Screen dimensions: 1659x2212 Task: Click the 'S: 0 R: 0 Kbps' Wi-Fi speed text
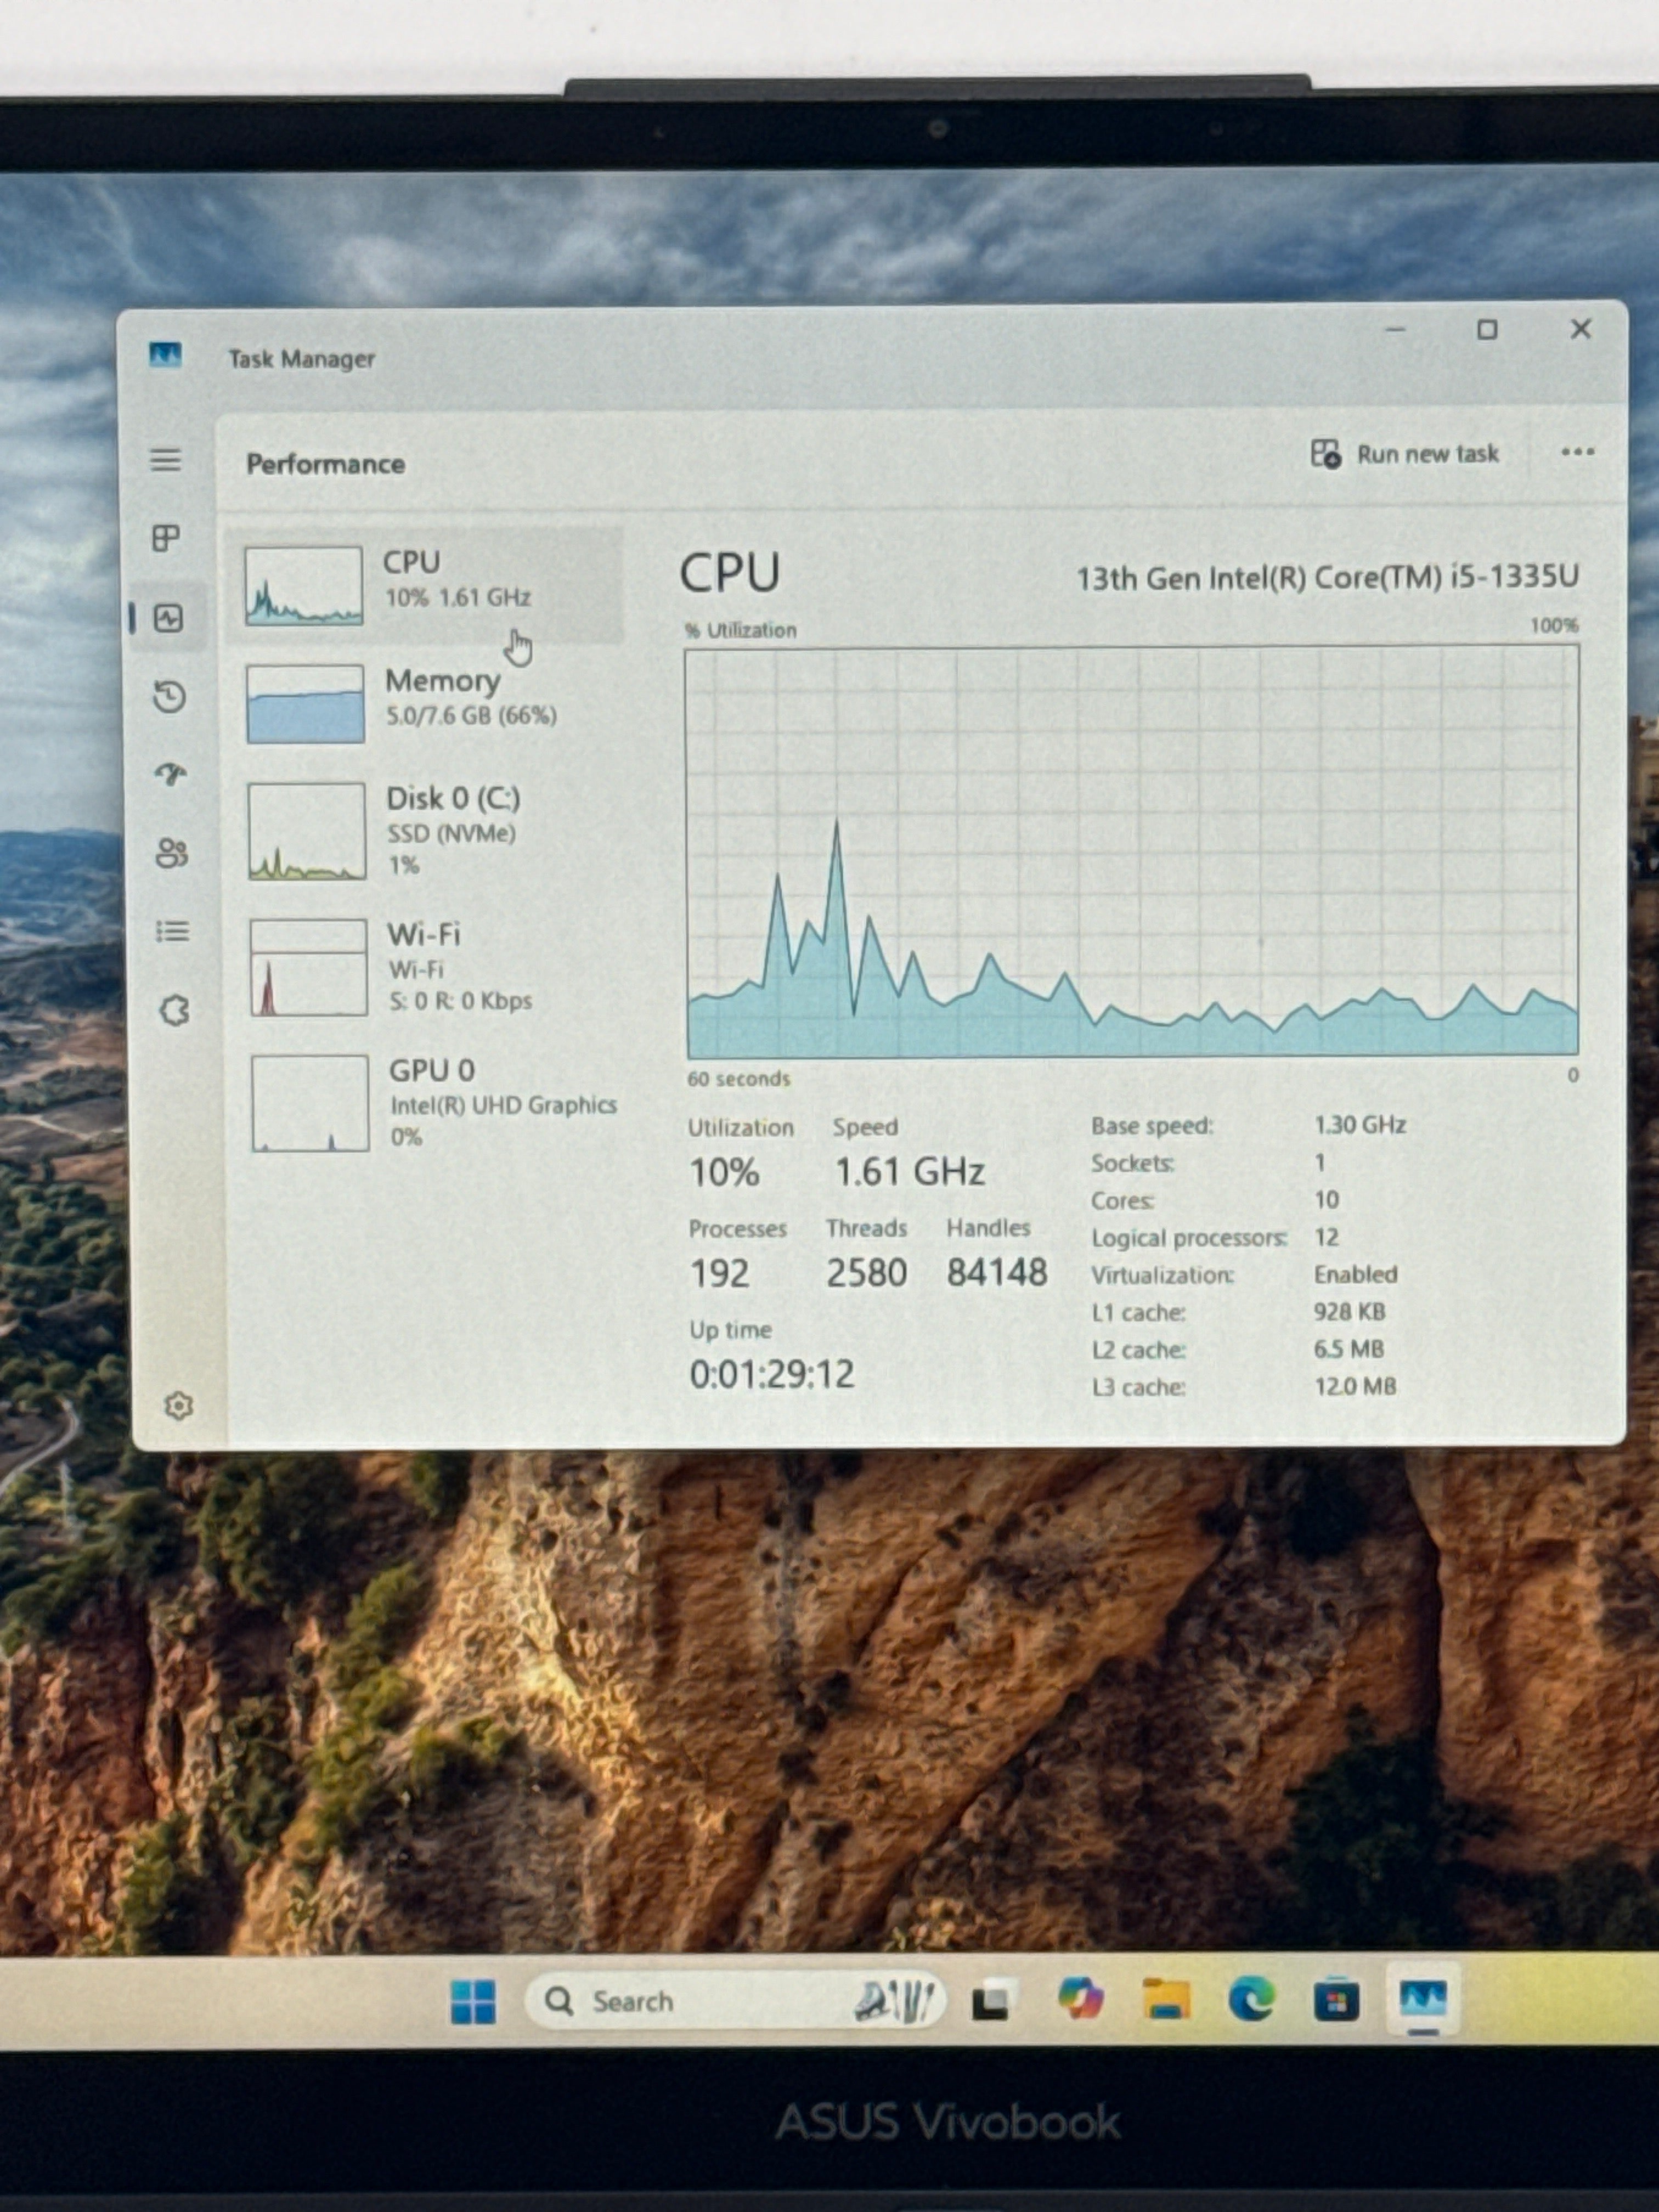point(460,1000)
